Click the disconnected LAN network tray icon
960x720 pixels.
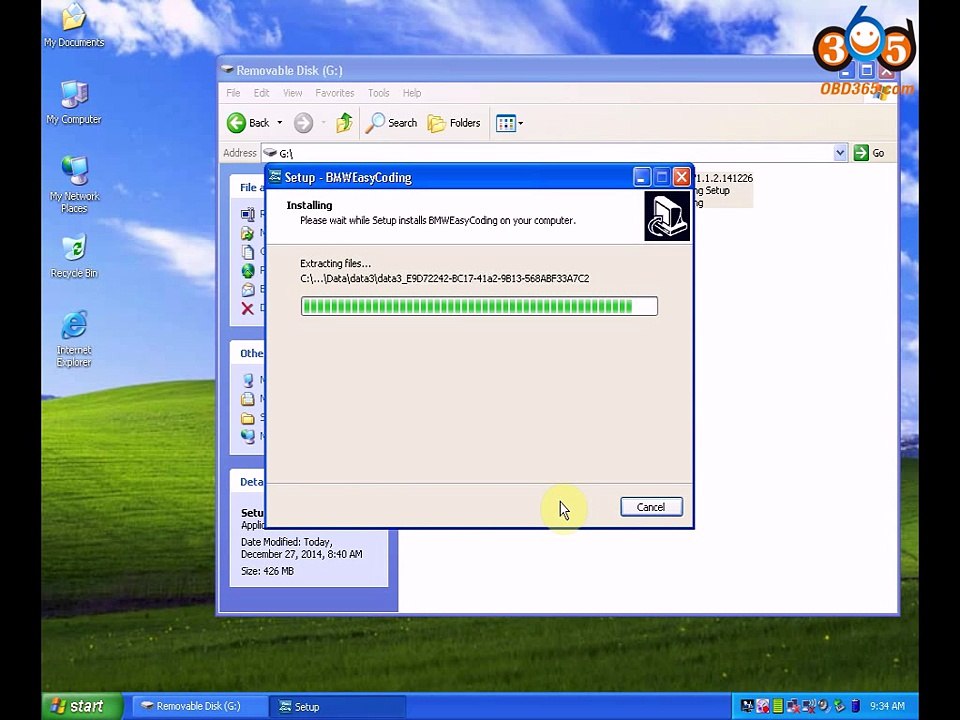(793, 706)
